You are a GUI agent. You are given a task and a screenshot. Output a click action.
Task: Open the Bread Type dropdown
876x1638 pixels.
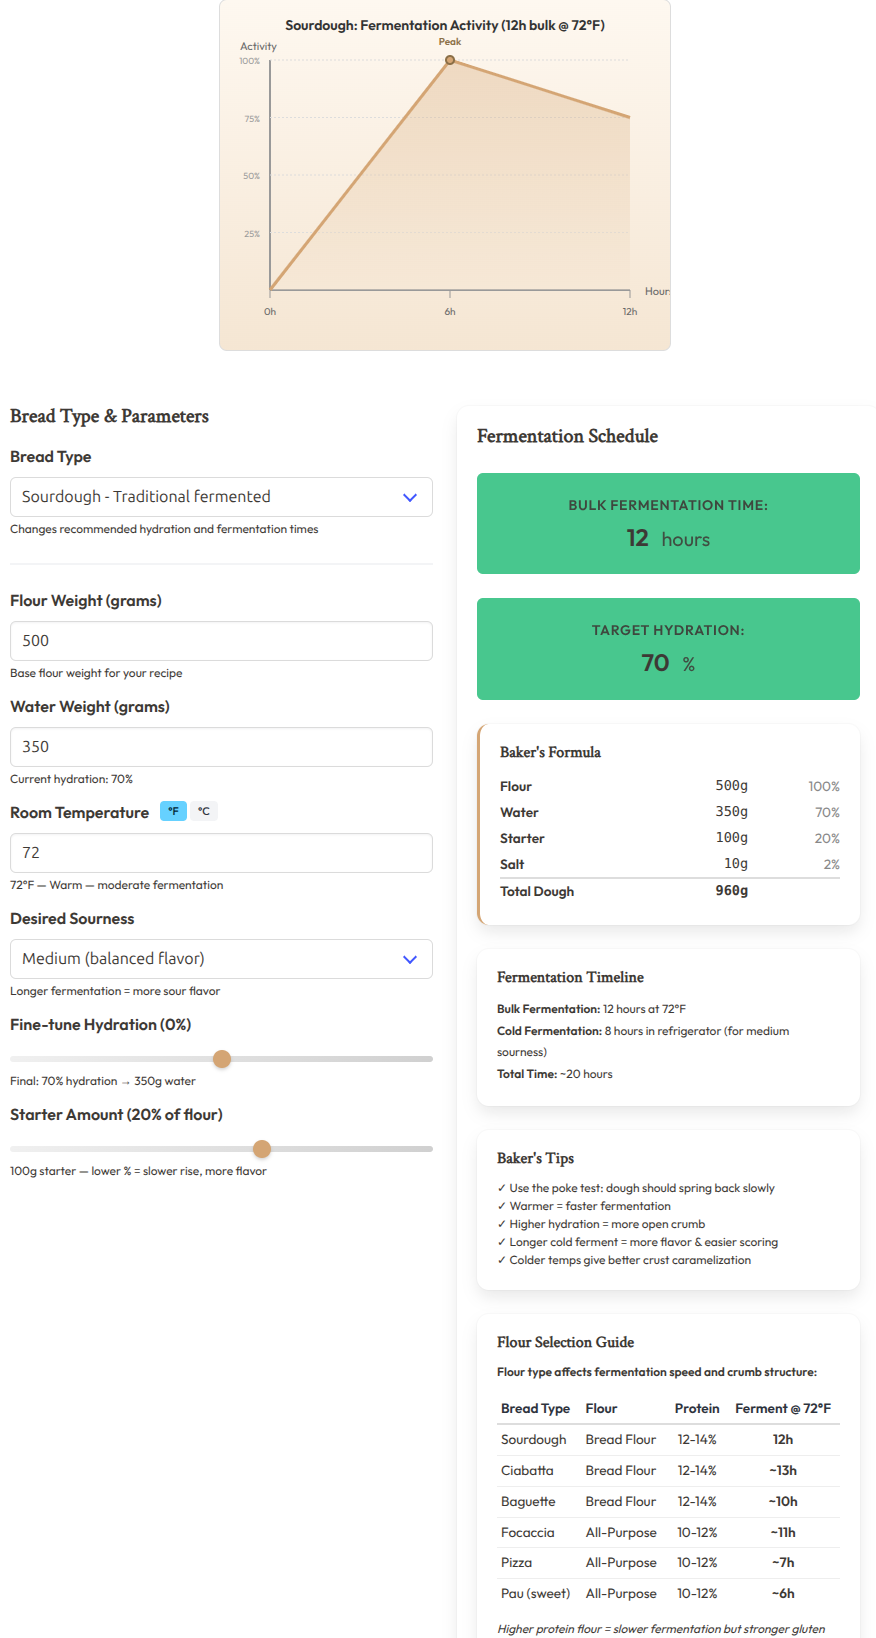[x=220, y=497]
